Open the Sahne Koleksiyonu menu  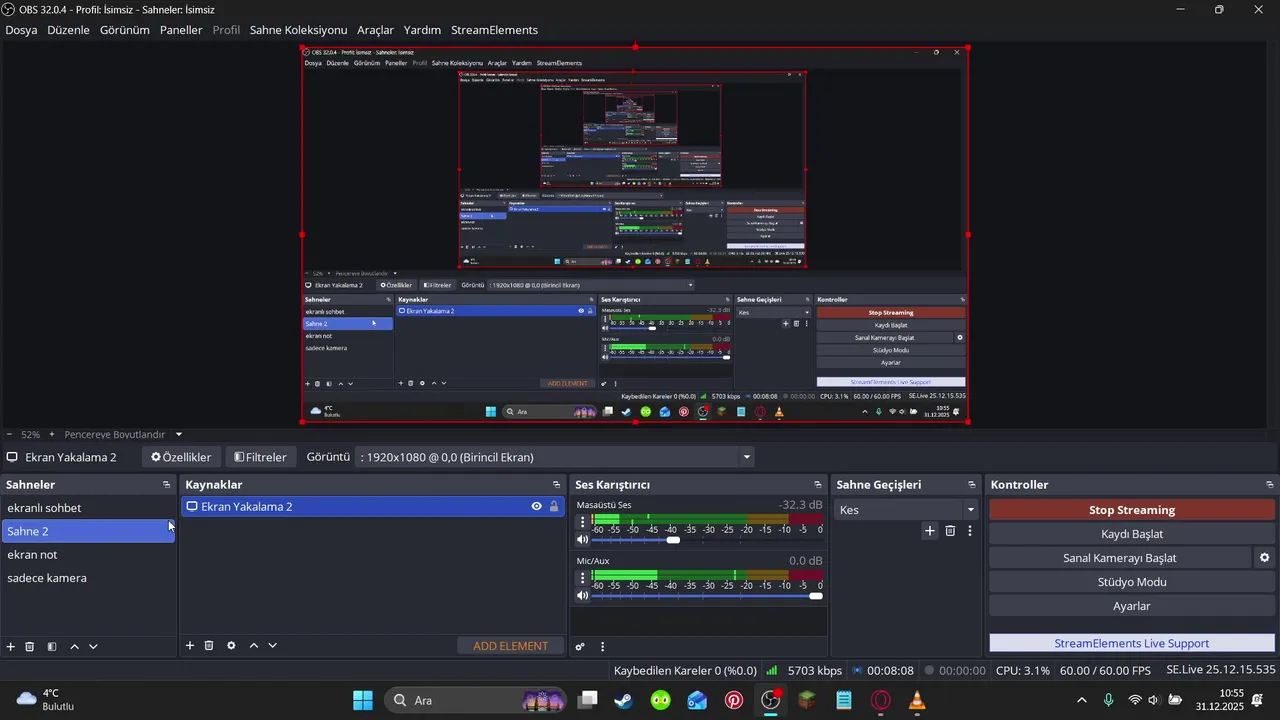coord(298,30)
